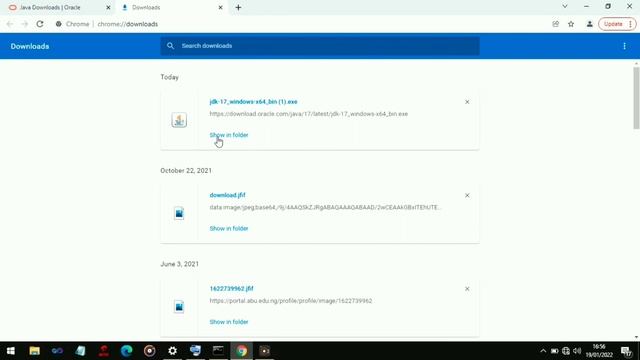The image size is (640, 360).
Task: Click the Chrome site info icon
Action: click(59, 24)
